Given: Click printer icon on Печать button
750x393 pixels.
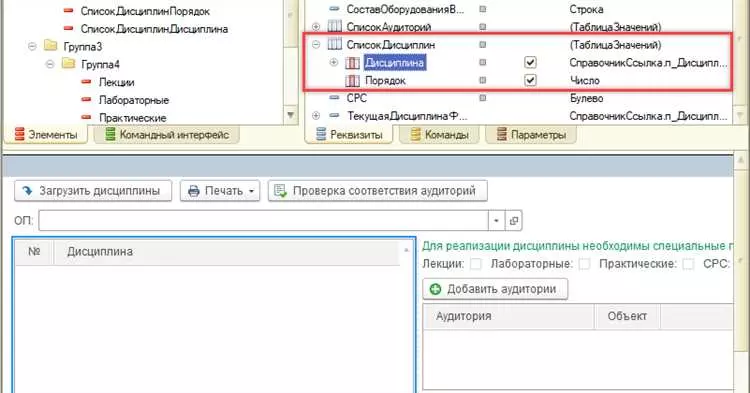Looking at the screenshot, I should pyautogui.click(x=193, y=191).
